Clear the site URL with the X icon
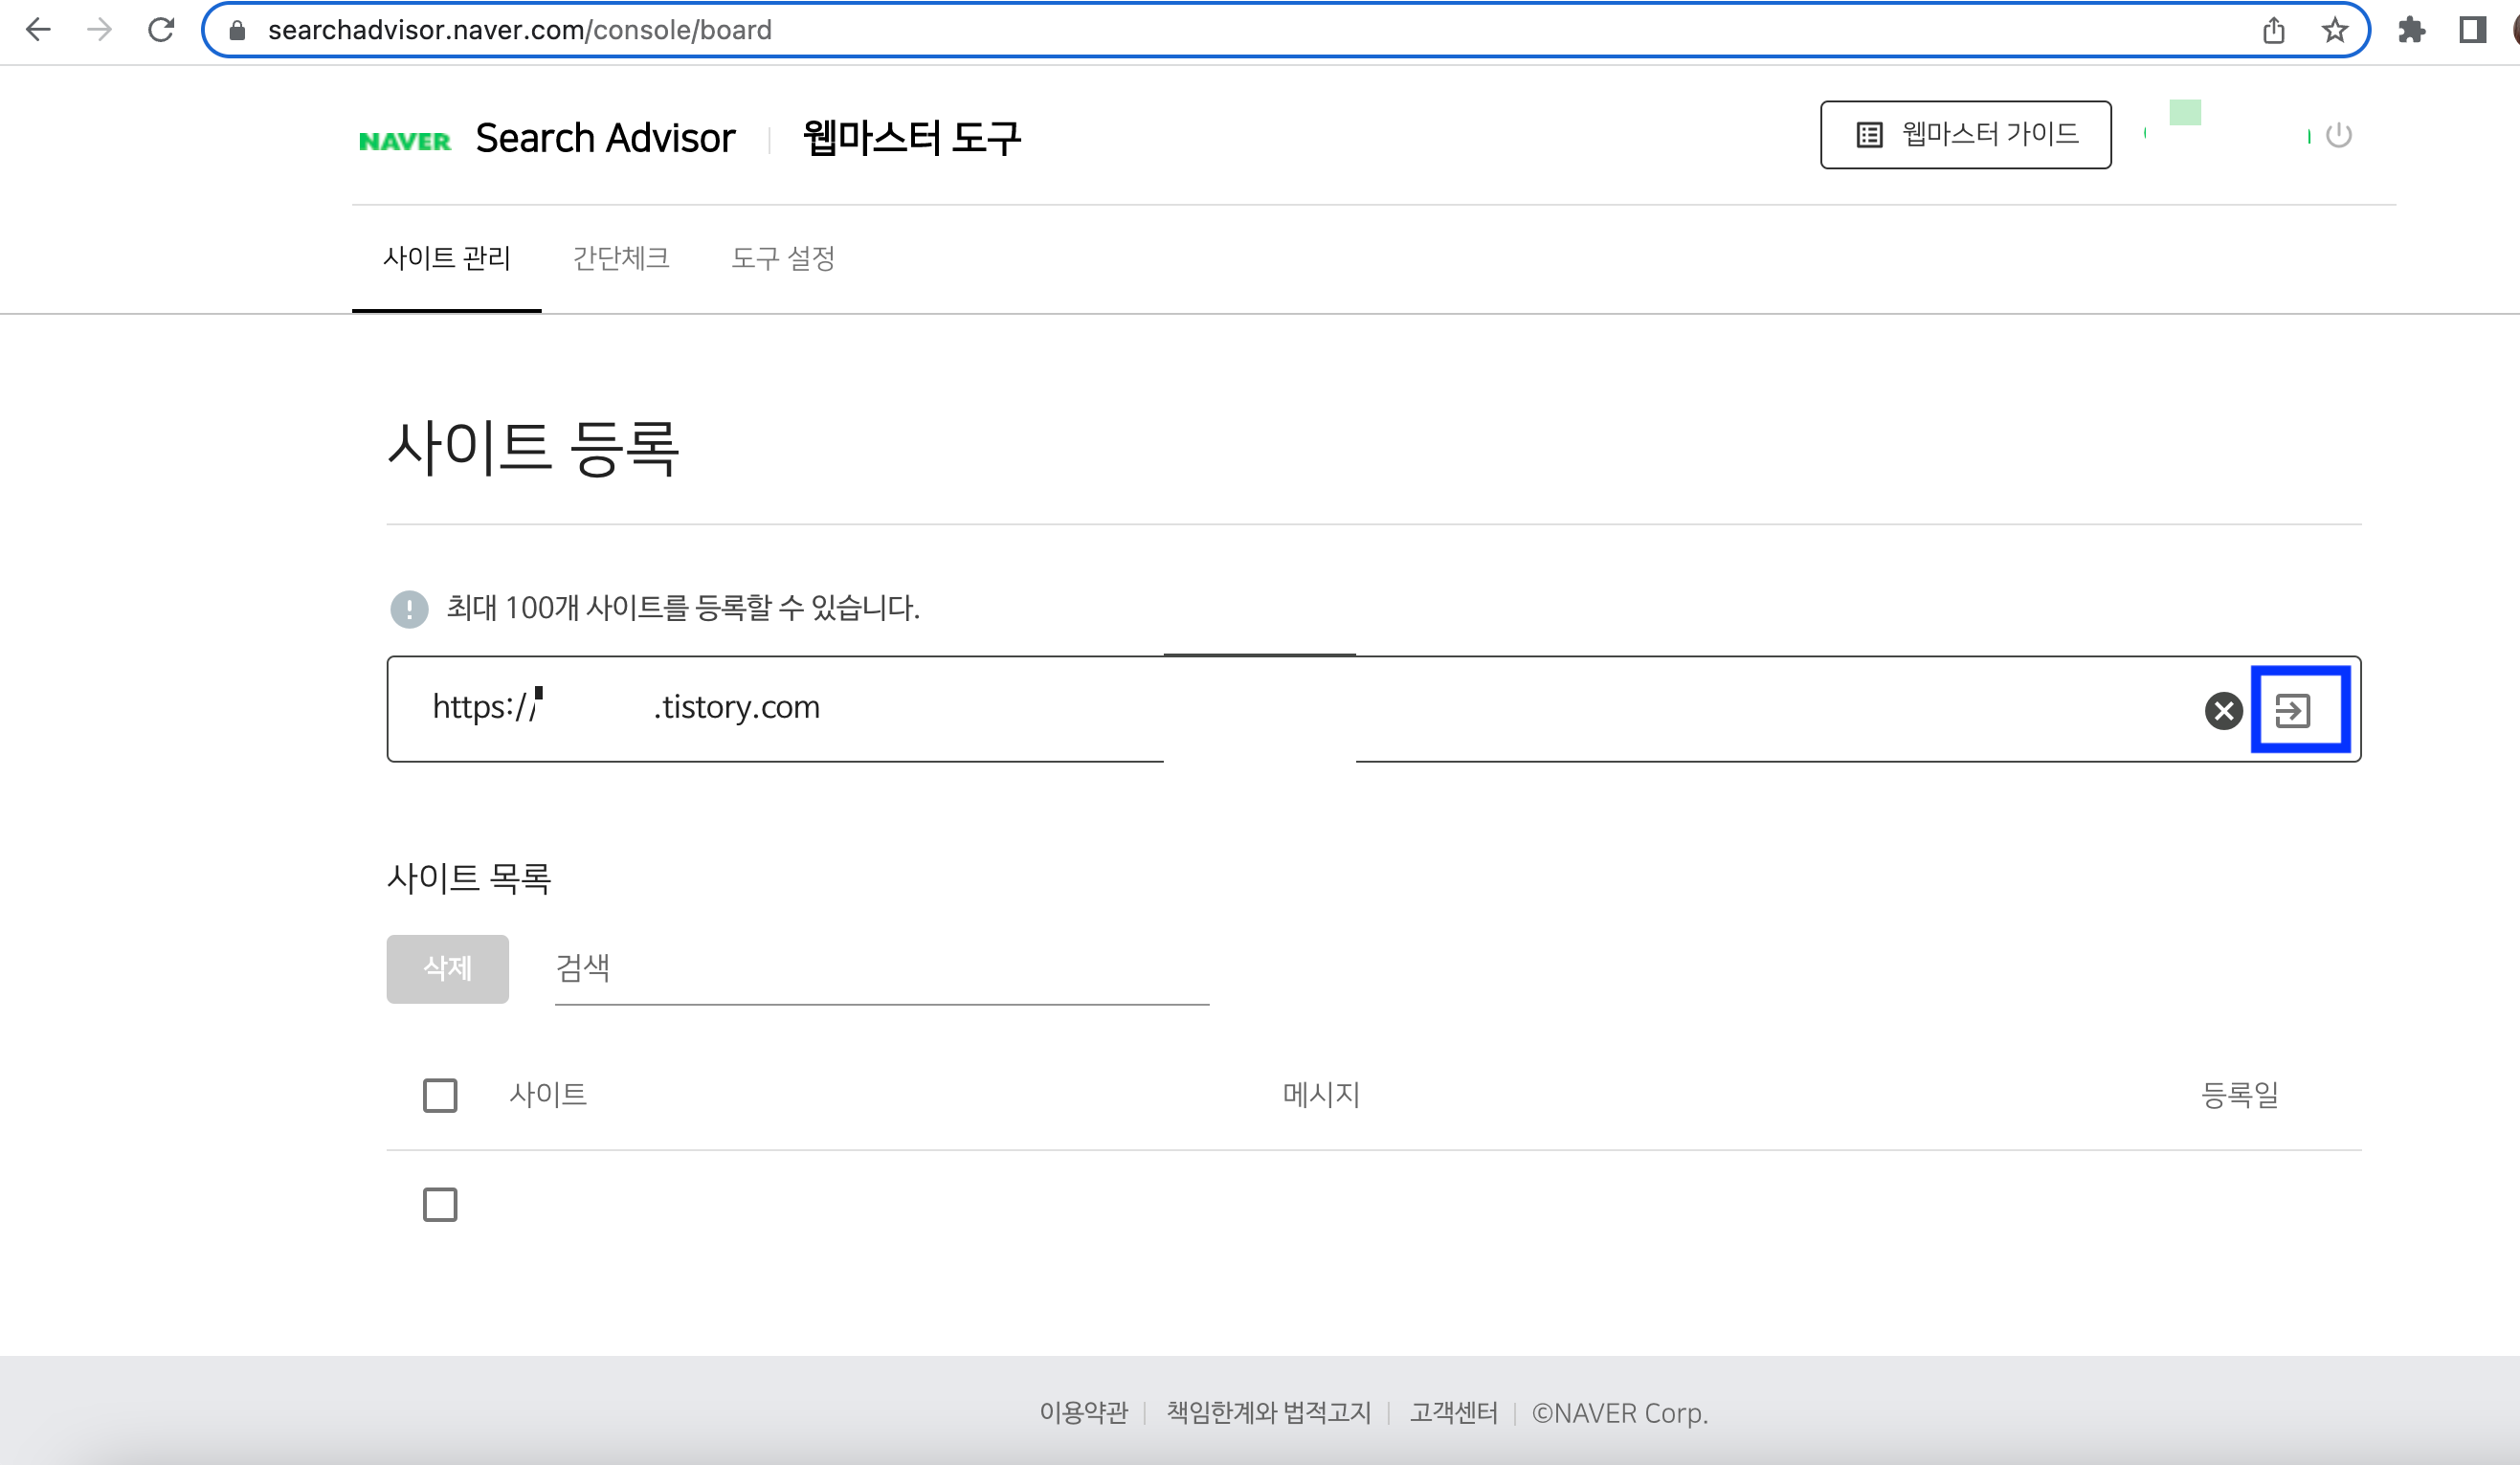The width and height of the screenshot is (2520, 1465). coord(2224,711)
